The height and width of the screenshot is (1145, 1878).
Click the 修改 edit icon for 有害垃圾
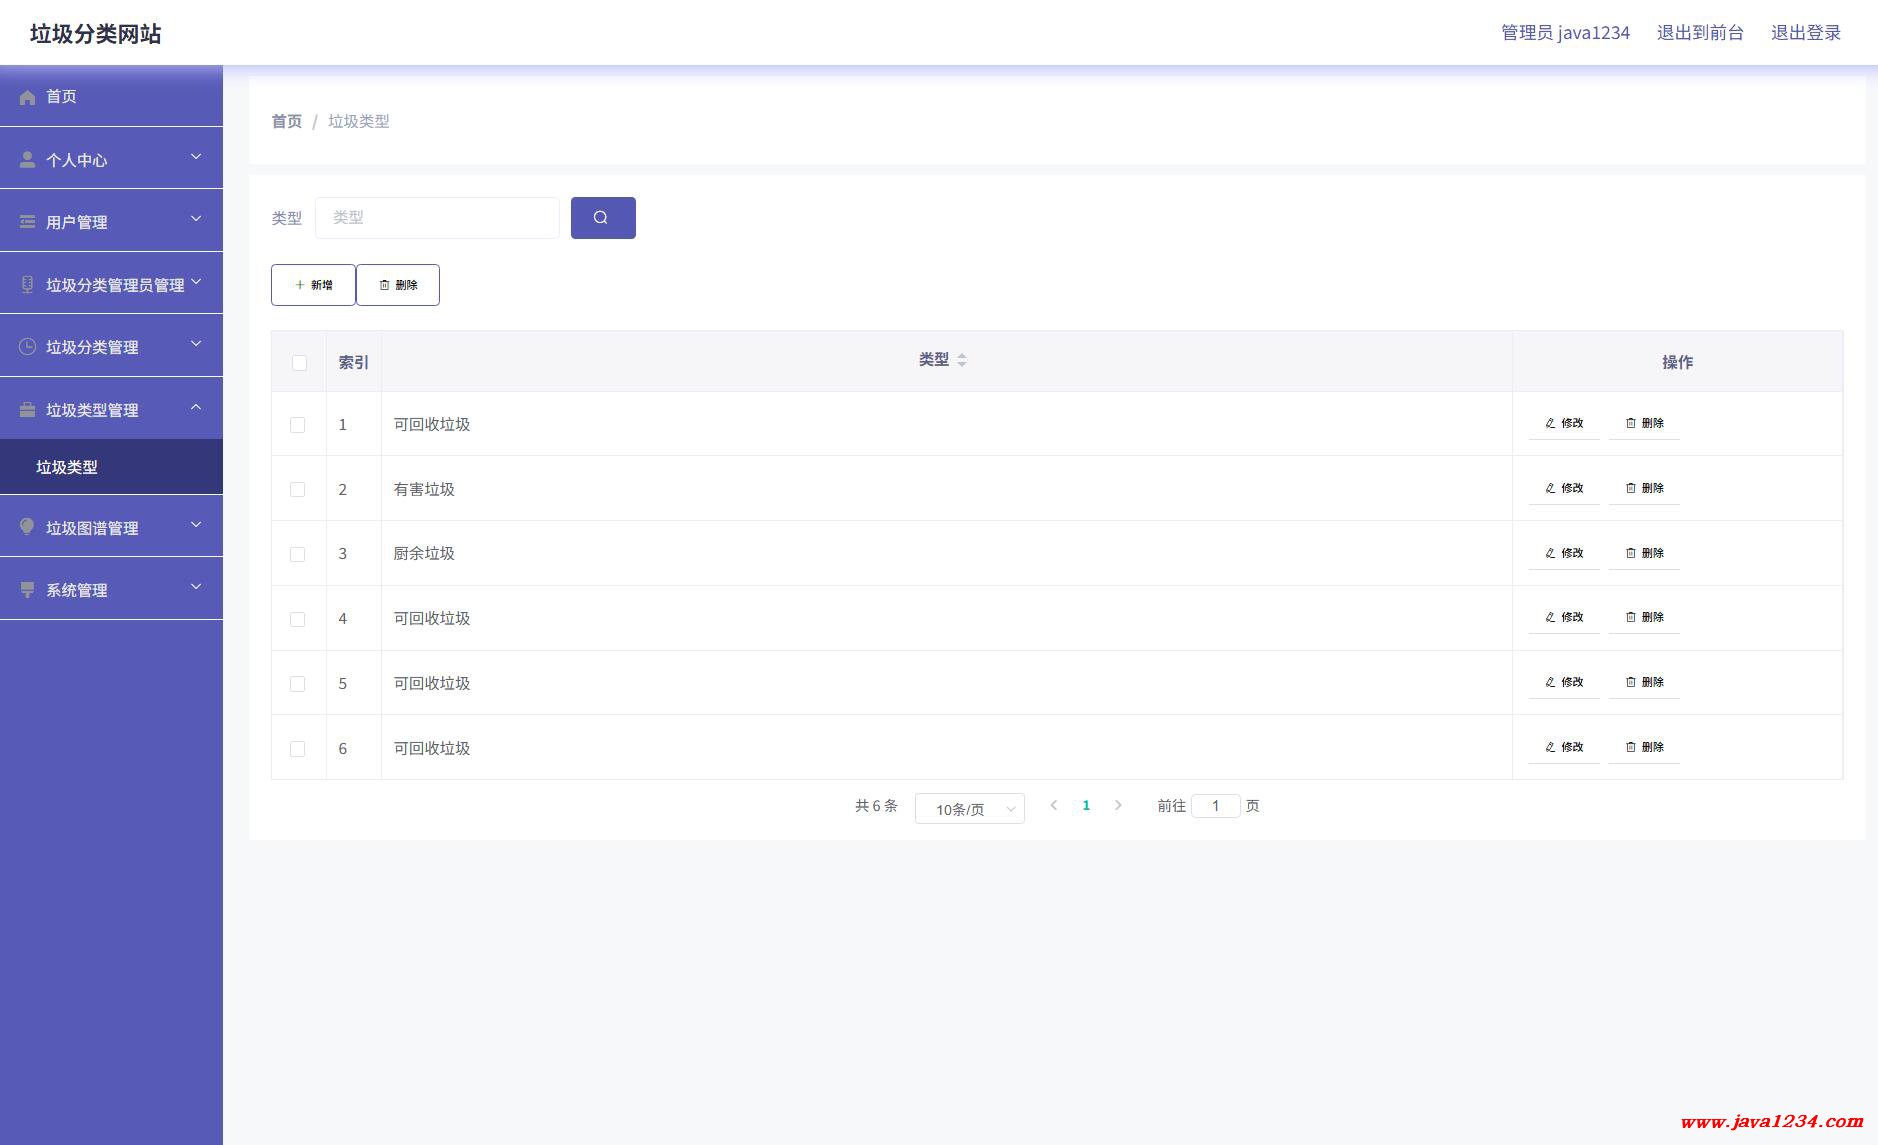[1550, 488]
